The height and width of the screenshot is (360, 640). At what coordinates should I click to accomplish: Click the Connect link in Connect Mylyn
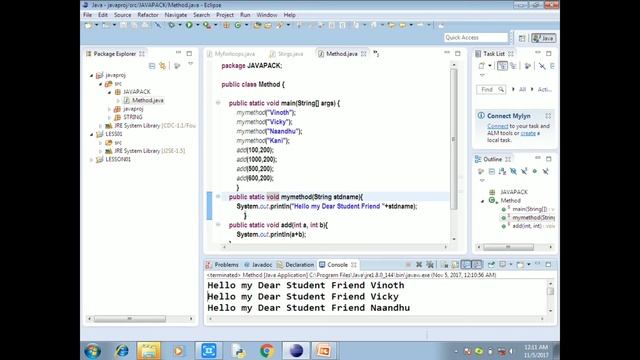pos(498,126)
